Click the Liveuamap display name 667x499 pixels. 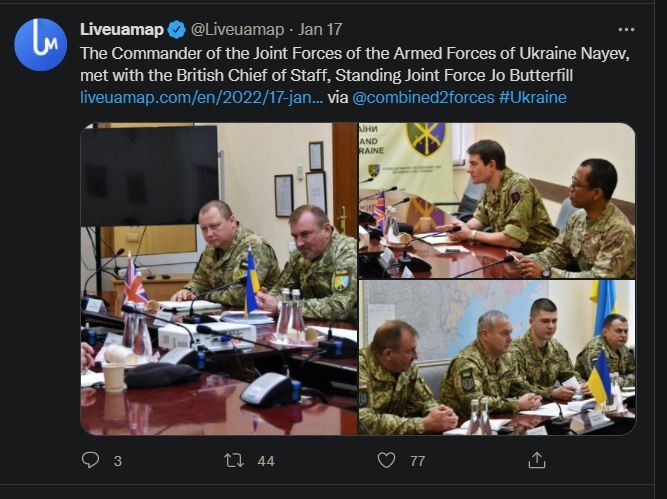click(x=120, y=29)
